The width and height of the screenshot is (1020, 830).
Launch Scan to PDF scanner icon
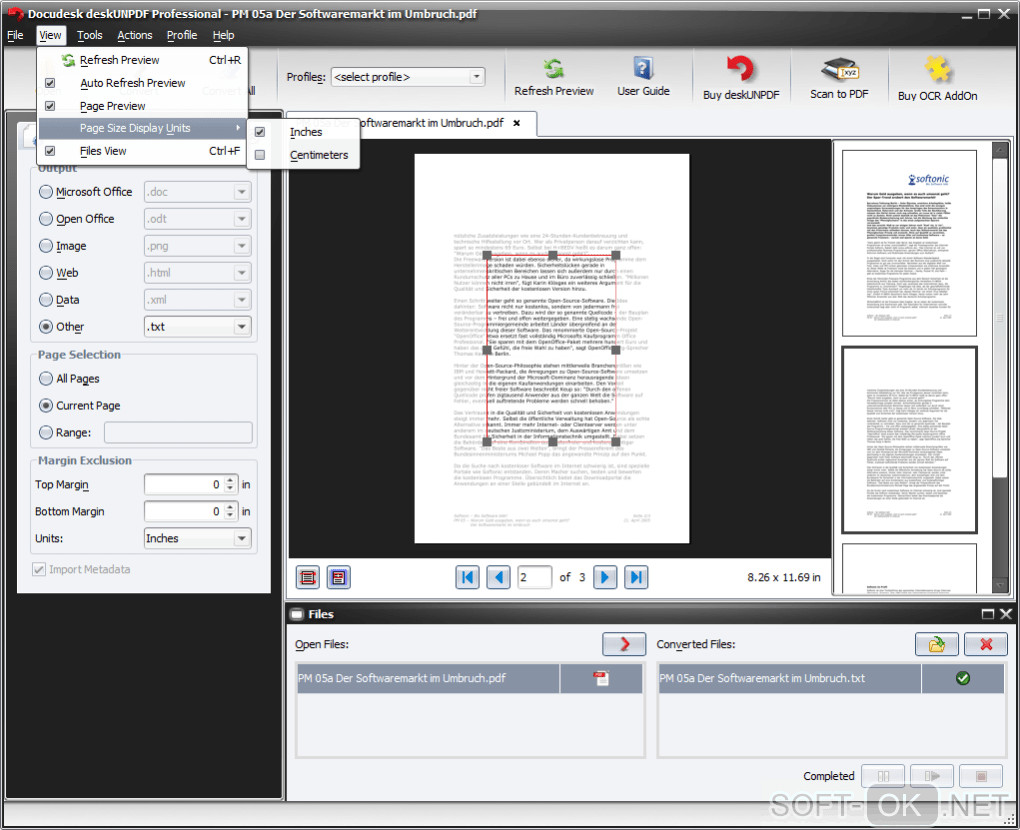[x=839, y=70]
